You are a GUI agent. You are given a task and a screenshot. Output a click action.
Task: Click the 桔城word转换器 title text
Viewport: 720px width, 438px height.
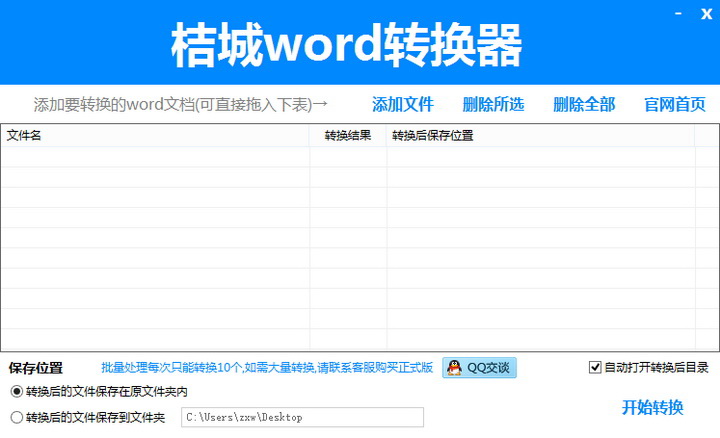pyautogui.click(x=347, y=45)
